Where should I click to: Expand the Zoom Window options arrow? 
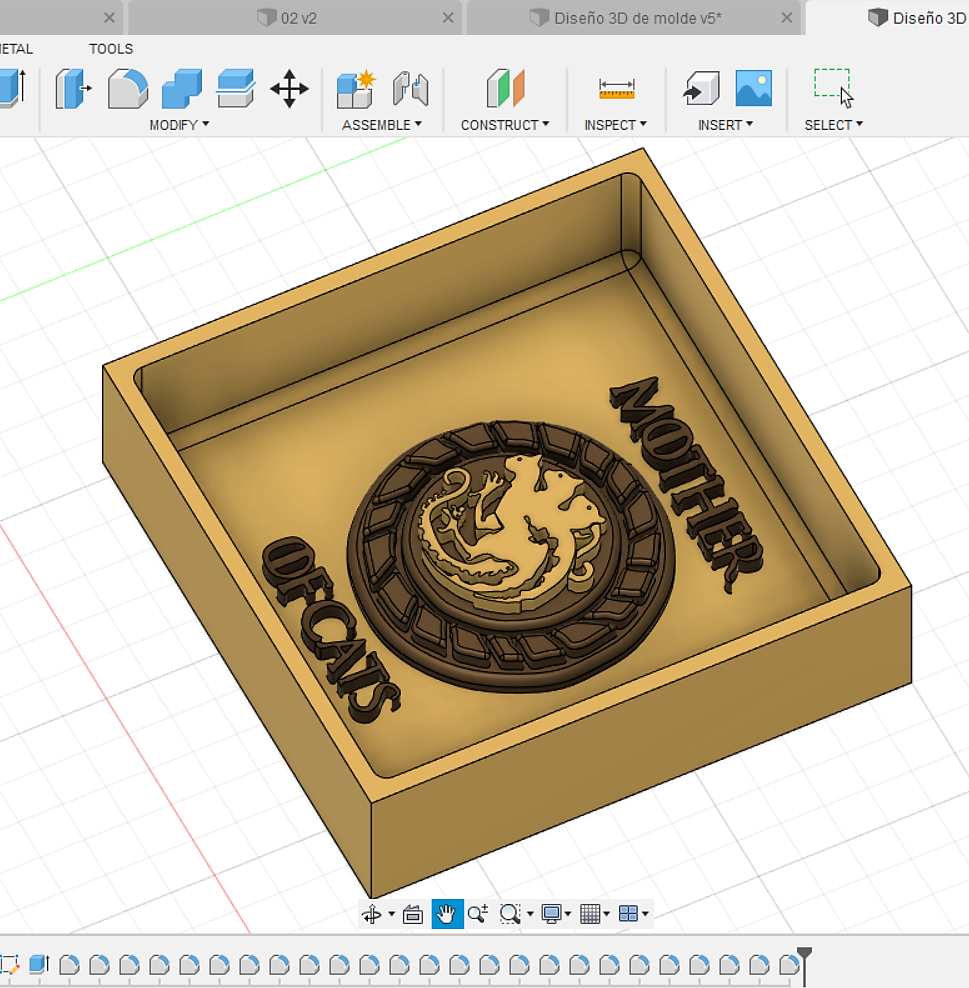click(x=529, y=914)
